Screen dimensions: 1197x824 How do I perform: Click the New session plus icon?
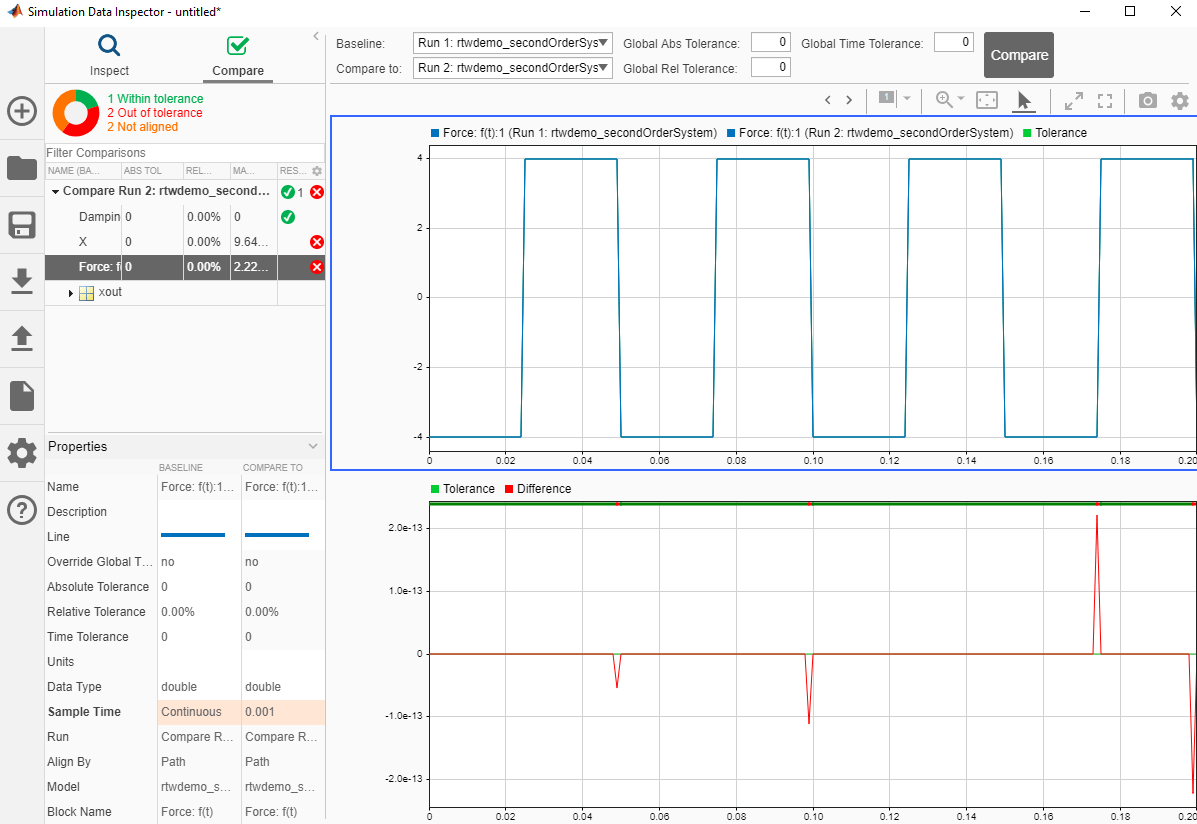22,111
